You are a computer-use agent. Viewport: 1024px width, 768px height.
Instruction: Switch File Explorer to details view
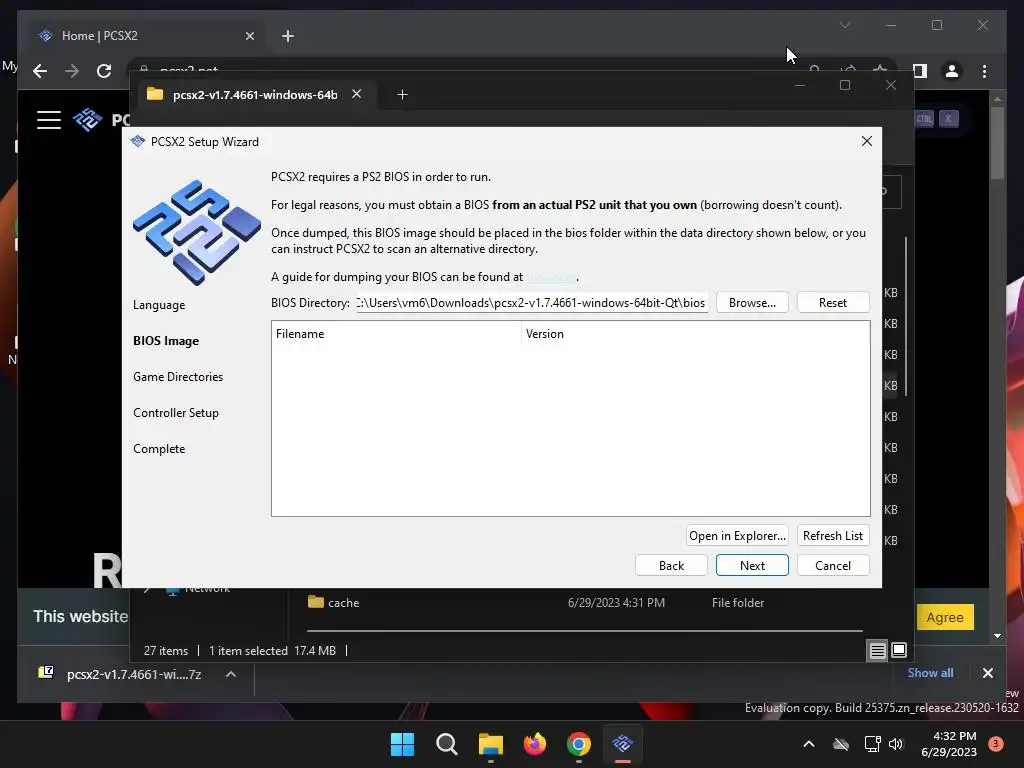(x=877, y=650)
